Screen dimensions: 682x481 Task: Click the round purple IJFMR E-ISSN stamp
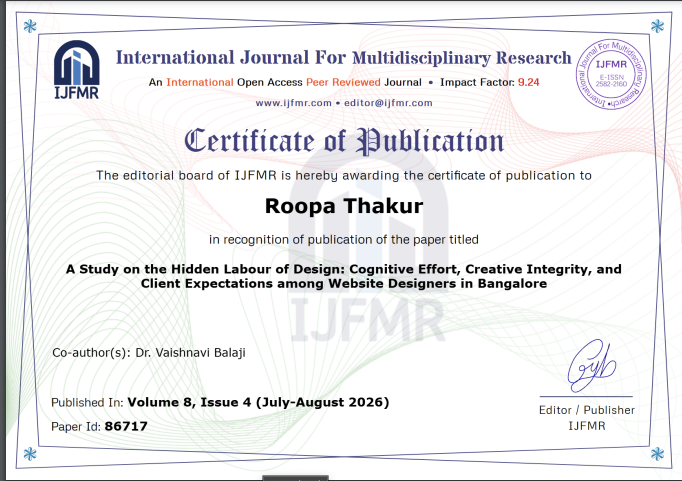tap(611, 74)
